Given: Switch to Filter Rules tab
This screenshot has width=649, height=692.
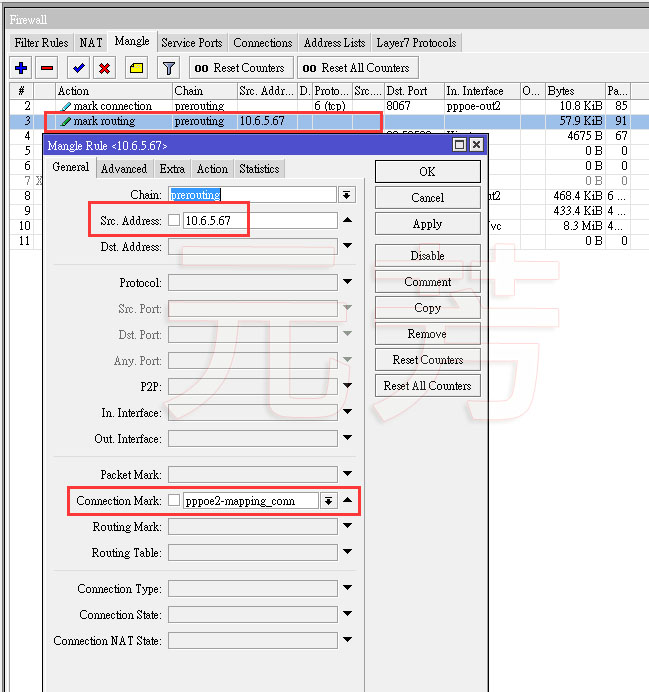Looking at the screenshot, I should click(x=41, y=43).
